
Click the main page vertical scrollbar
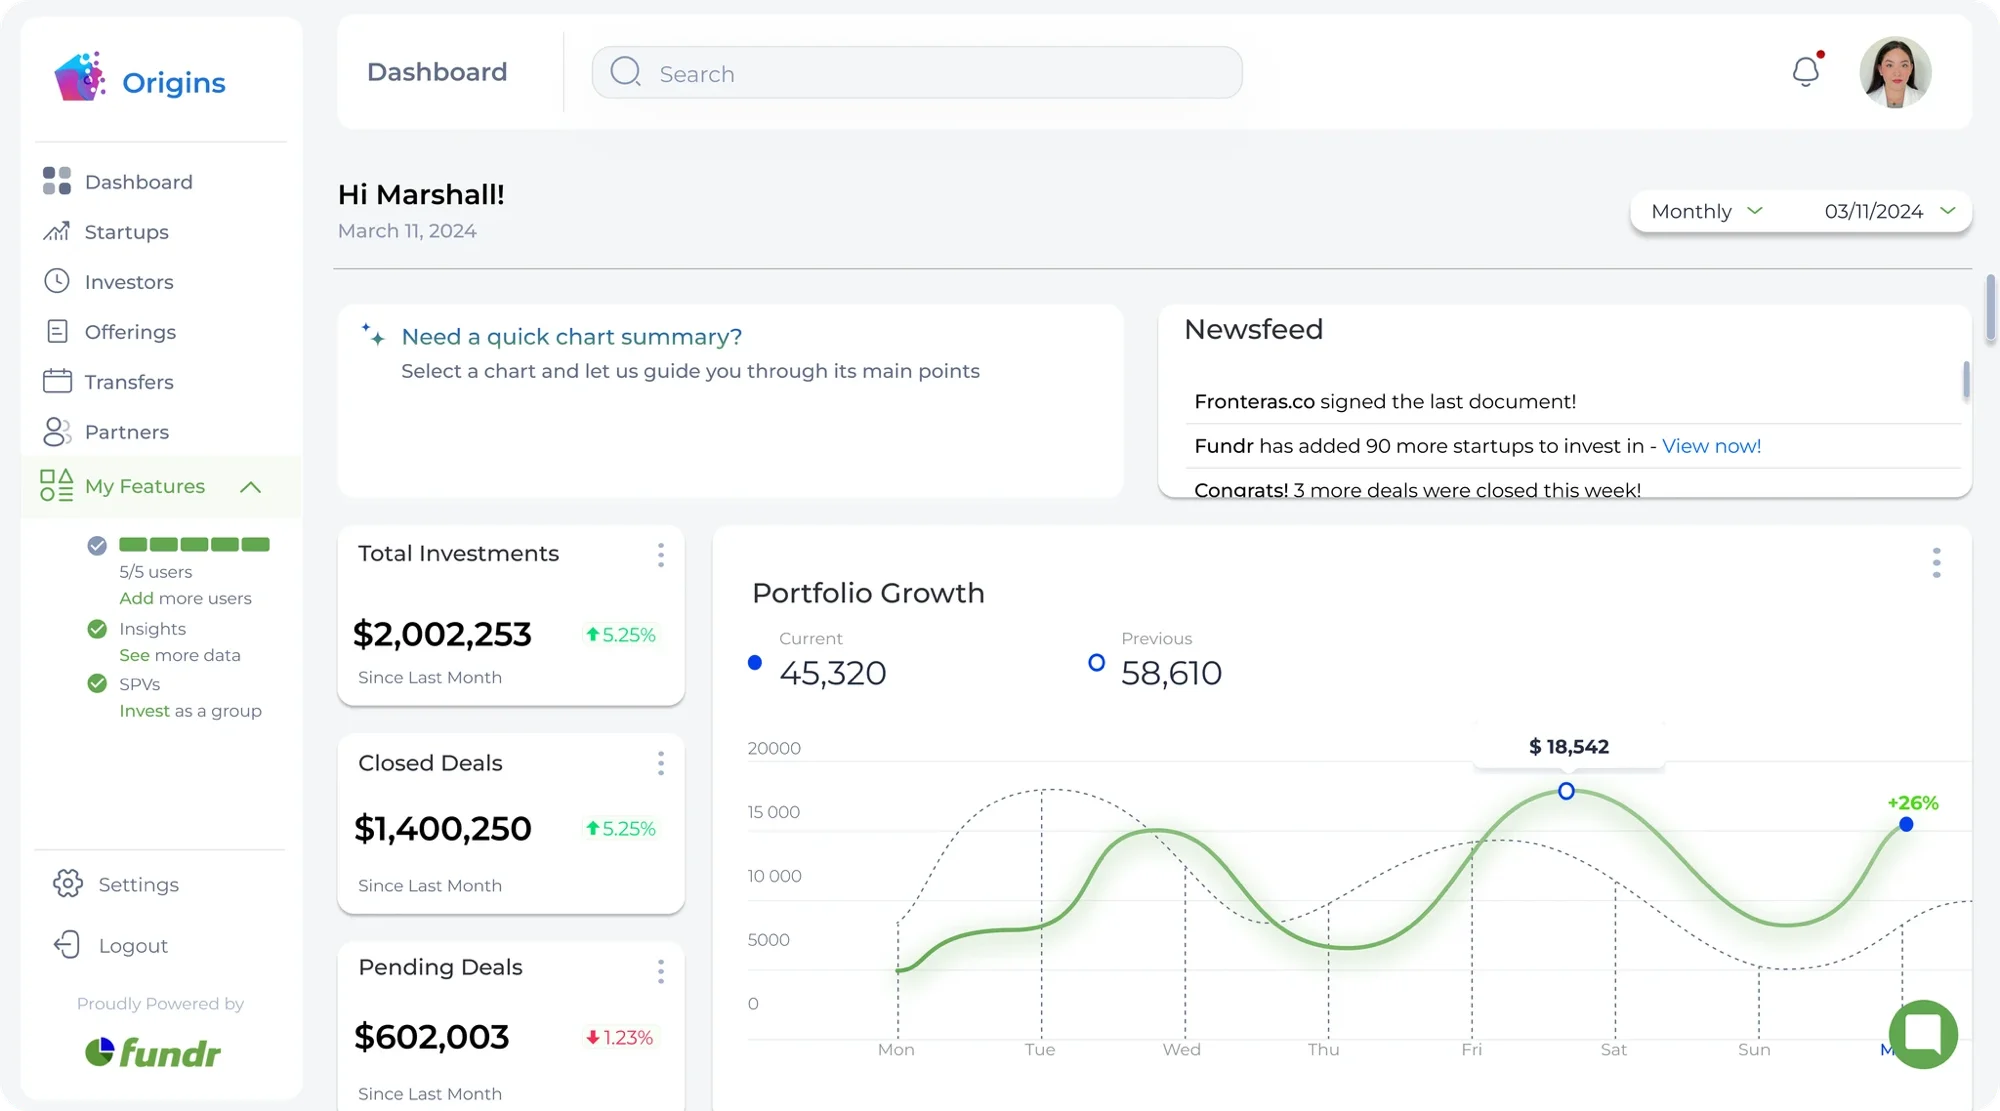coord(1991,307)
